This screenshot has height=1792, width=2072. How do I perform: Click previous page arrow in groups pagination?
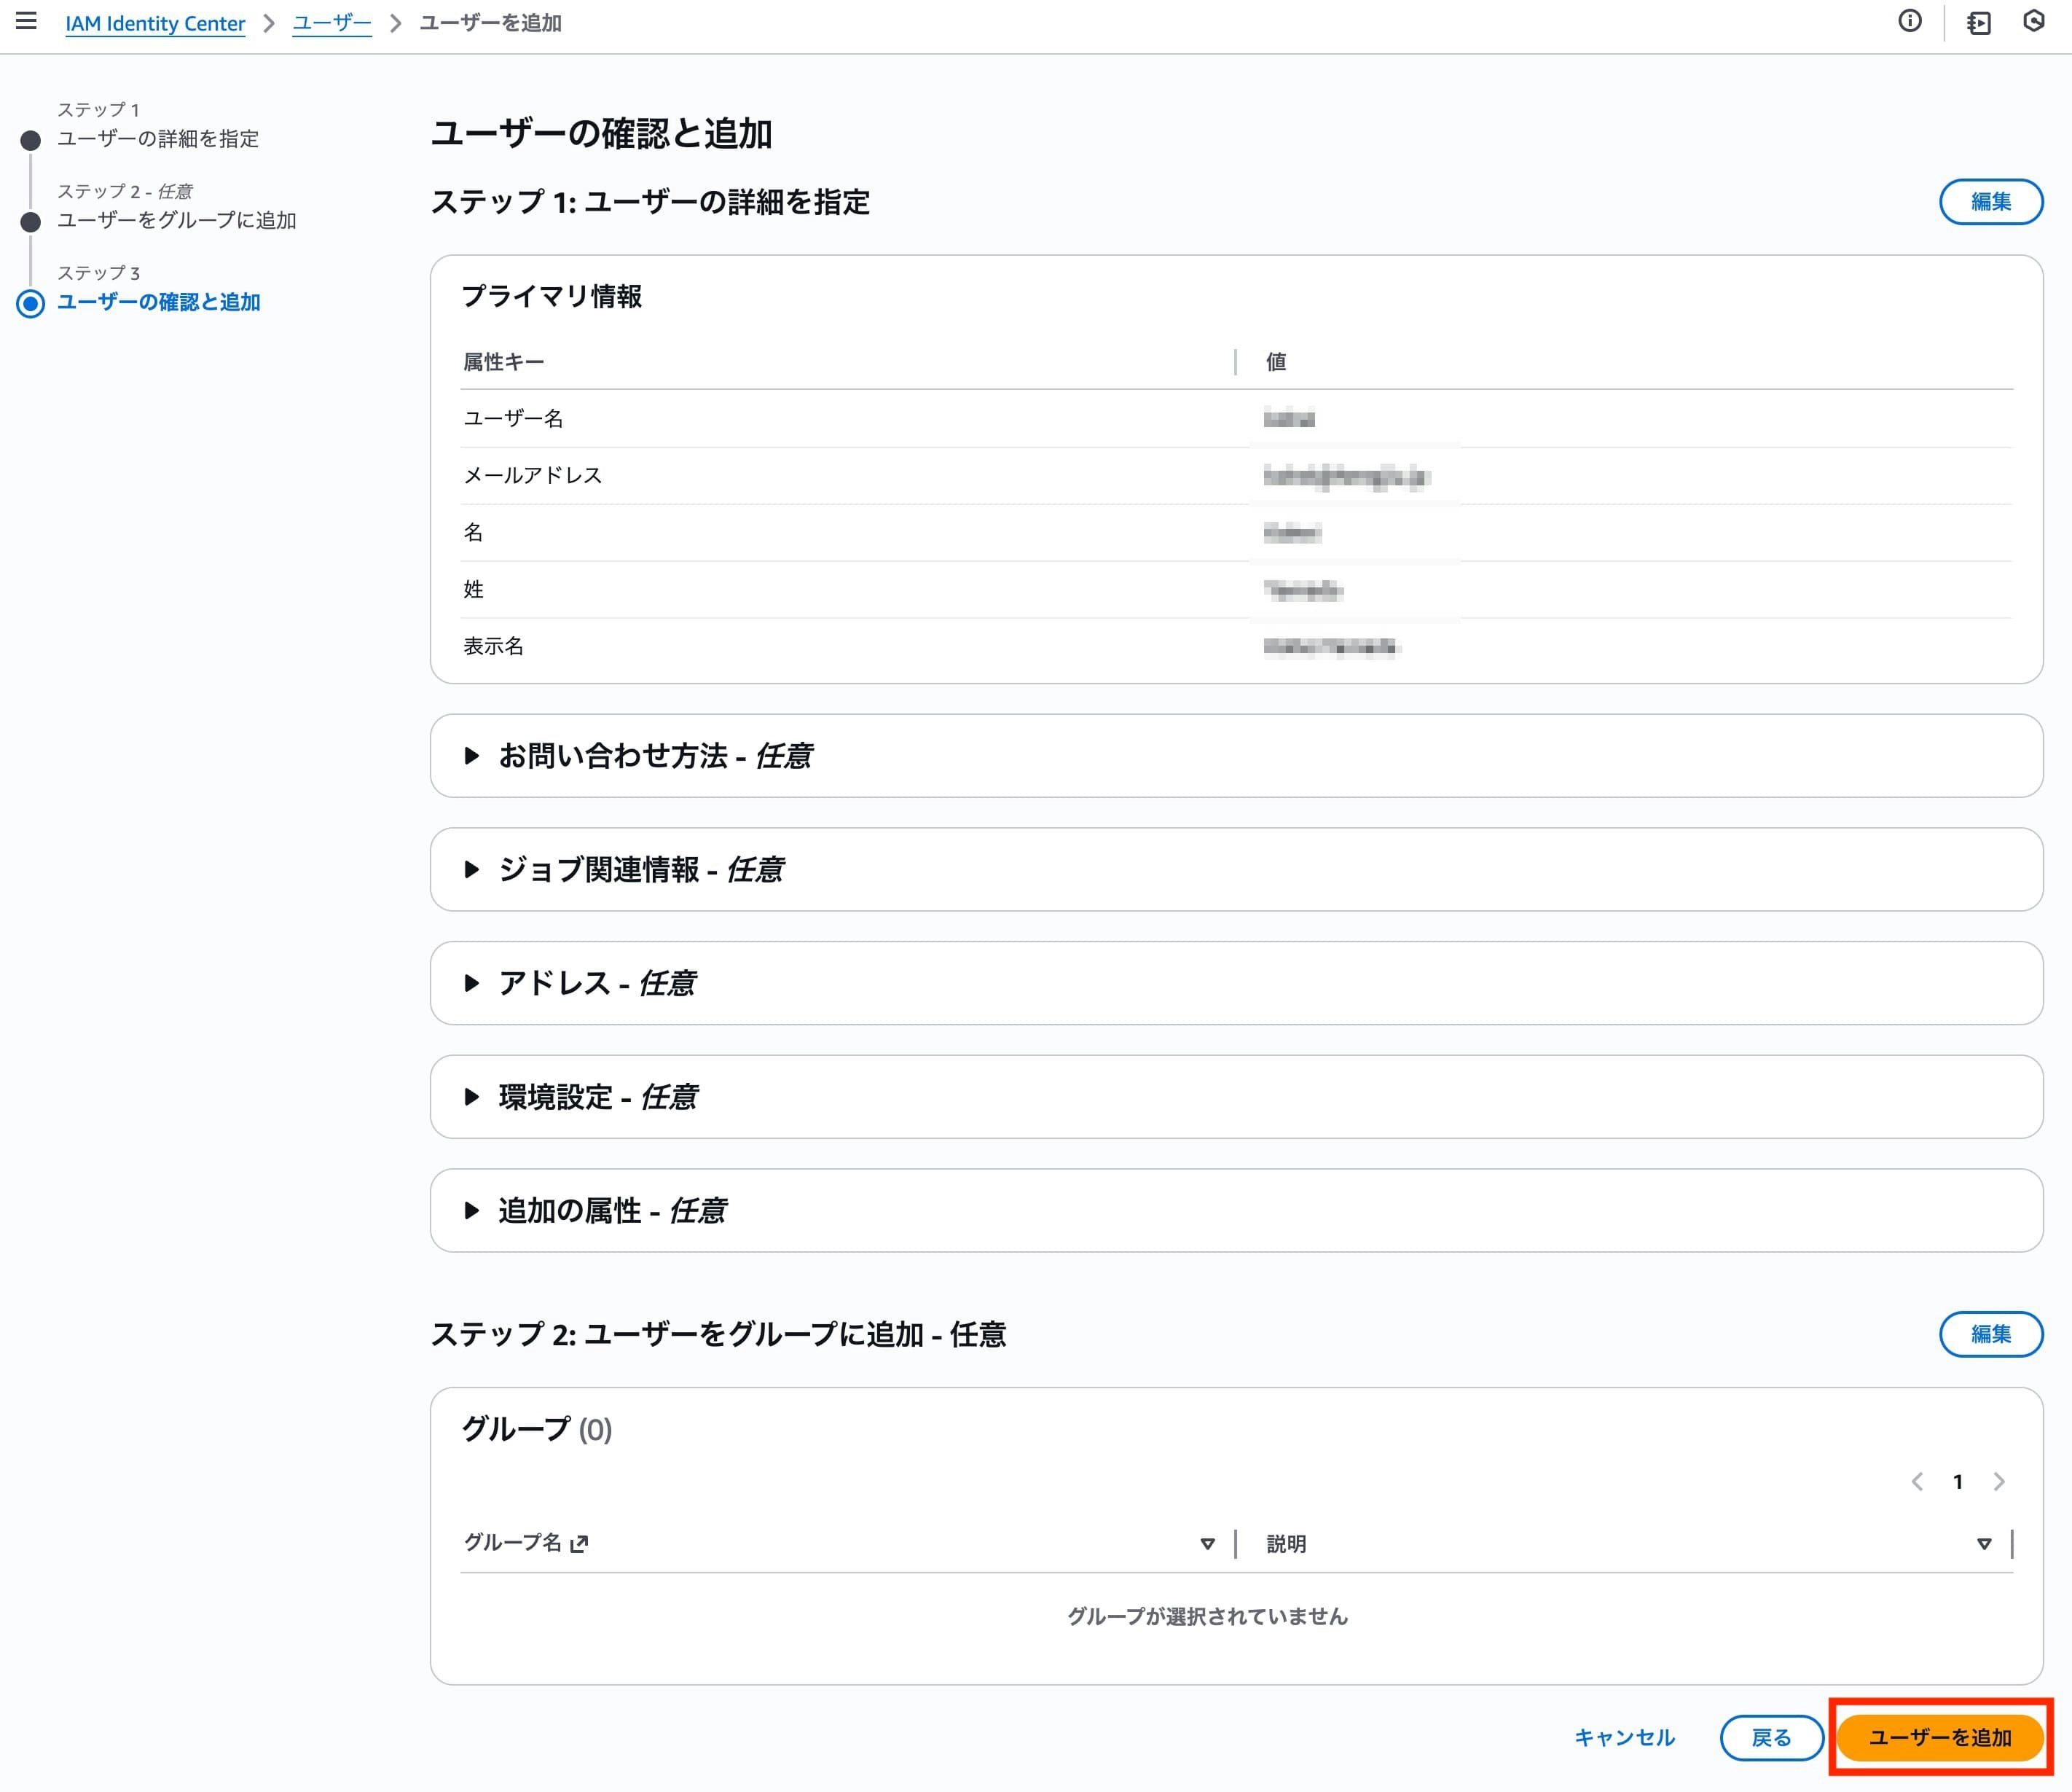(1916, 1482)
